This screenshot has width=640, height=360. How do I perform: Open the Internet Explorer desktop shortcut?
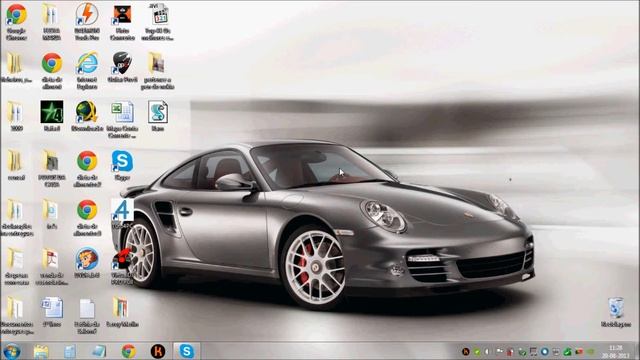tap(87, 63)
